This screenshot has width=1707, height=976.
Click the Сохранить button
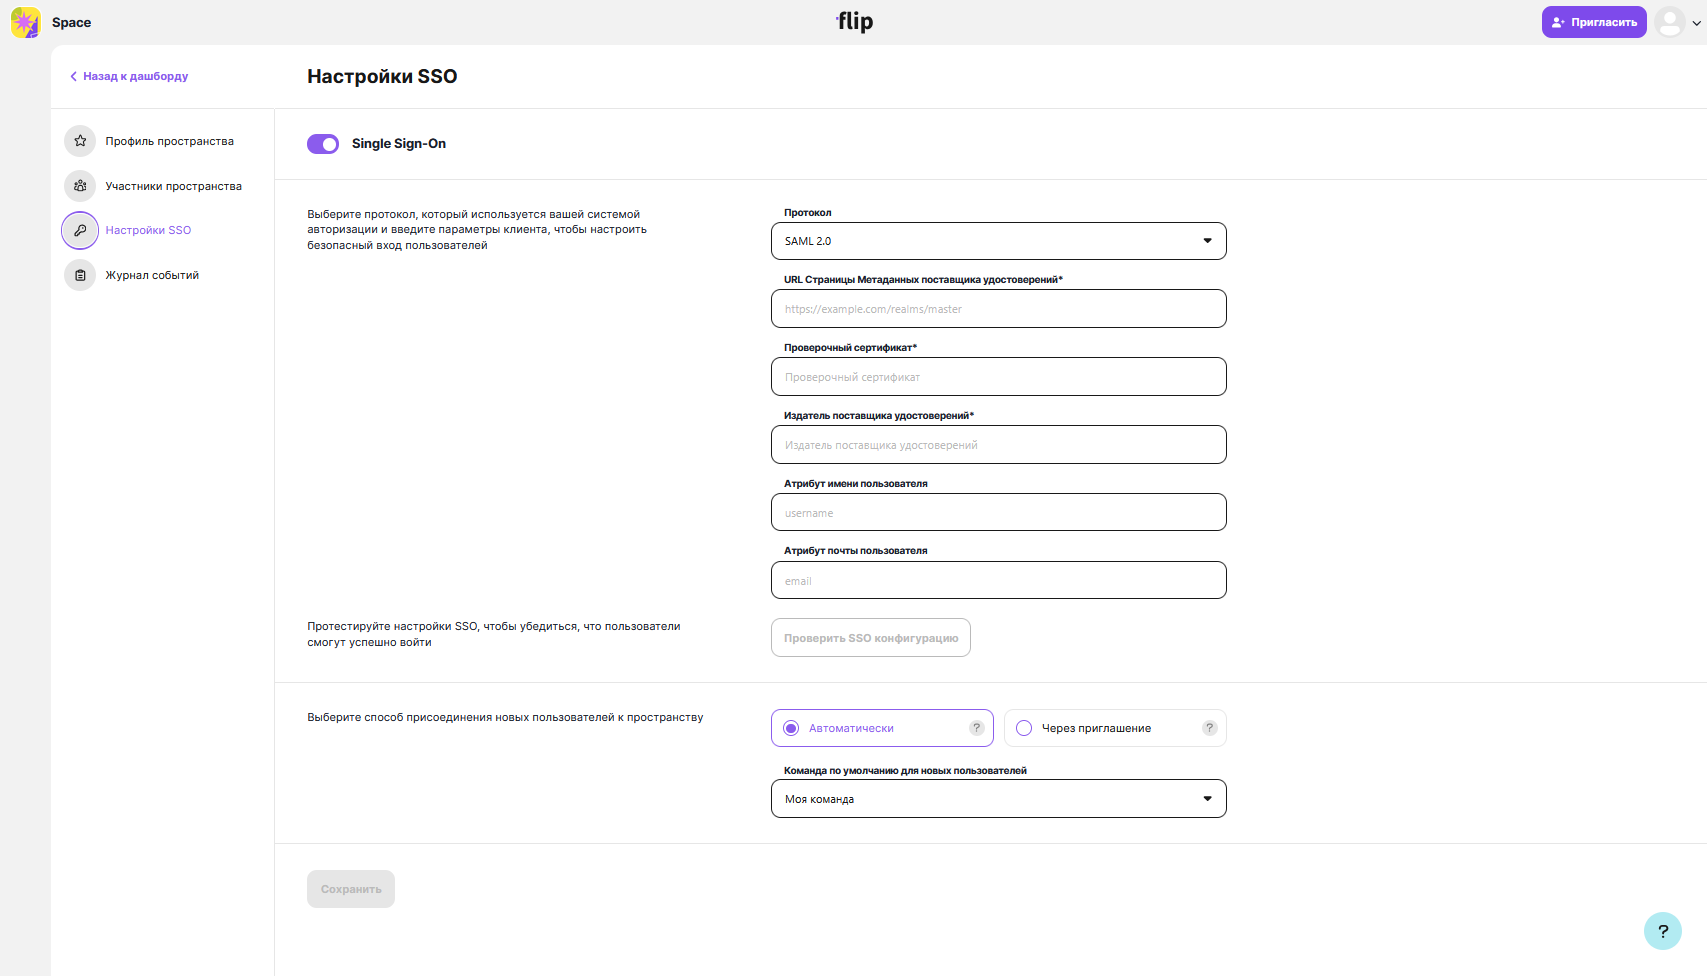coord(351,889)
